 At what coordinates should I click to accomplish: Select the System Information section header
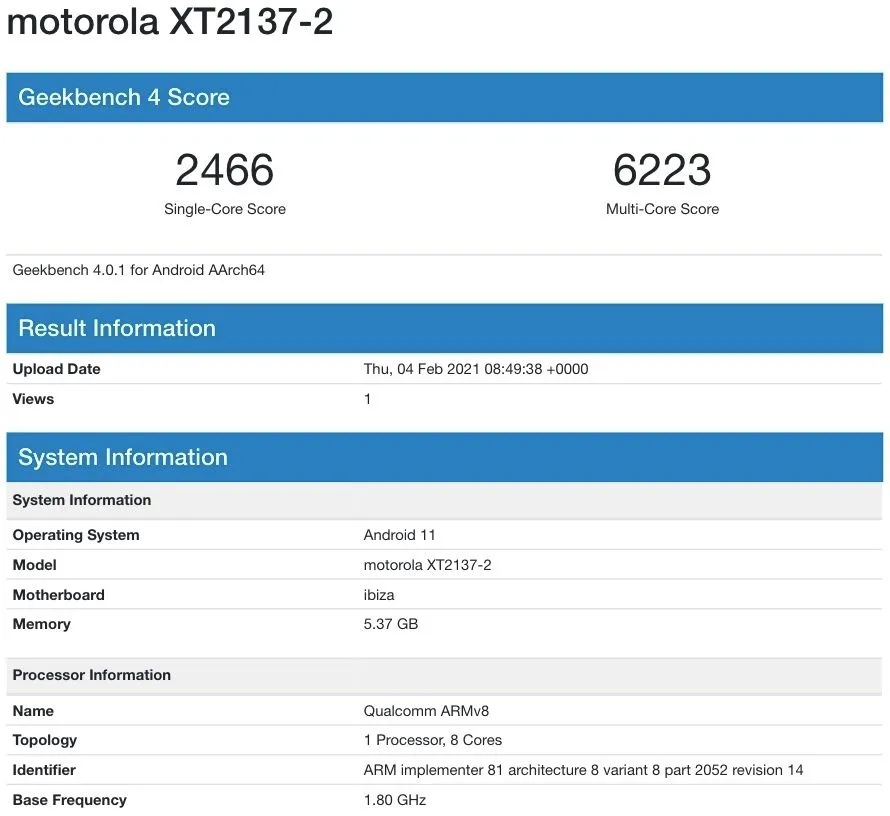(123, 457)
